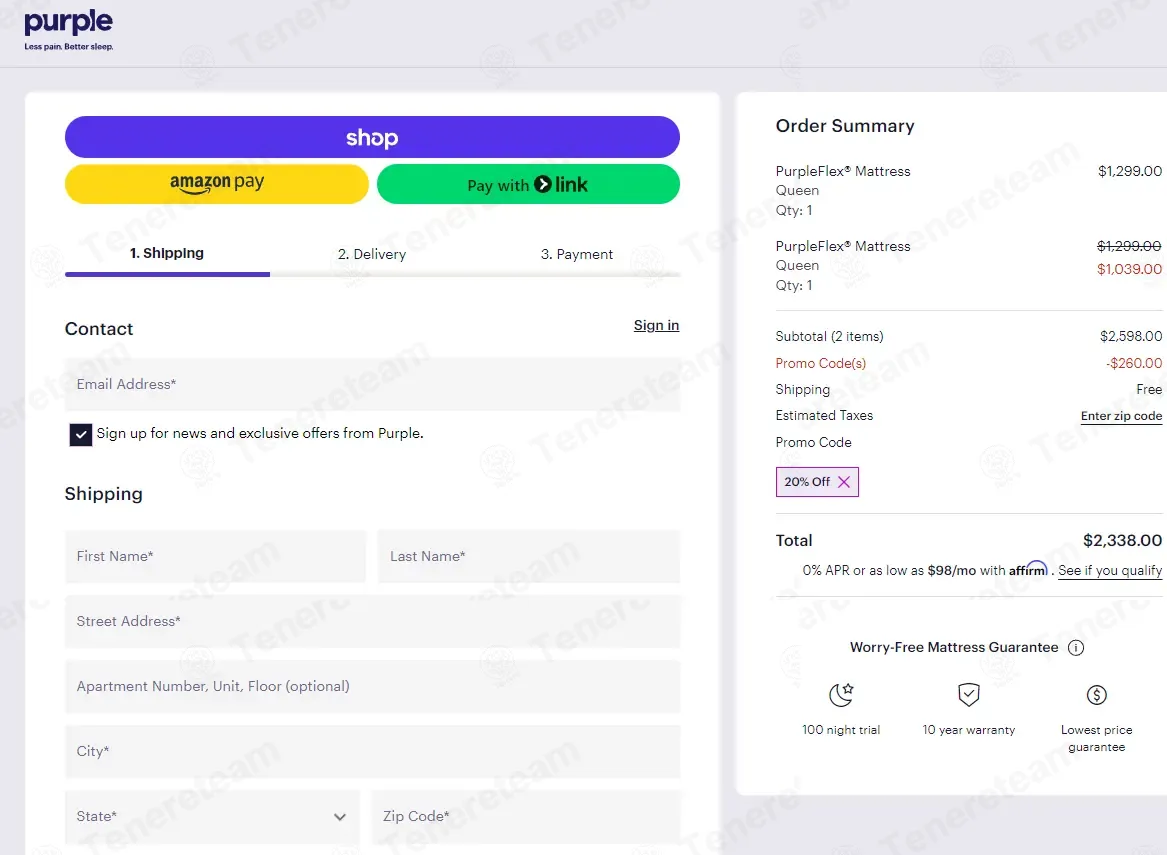Pay with the Shop button
1167x855 pixels.
(372, 137)
